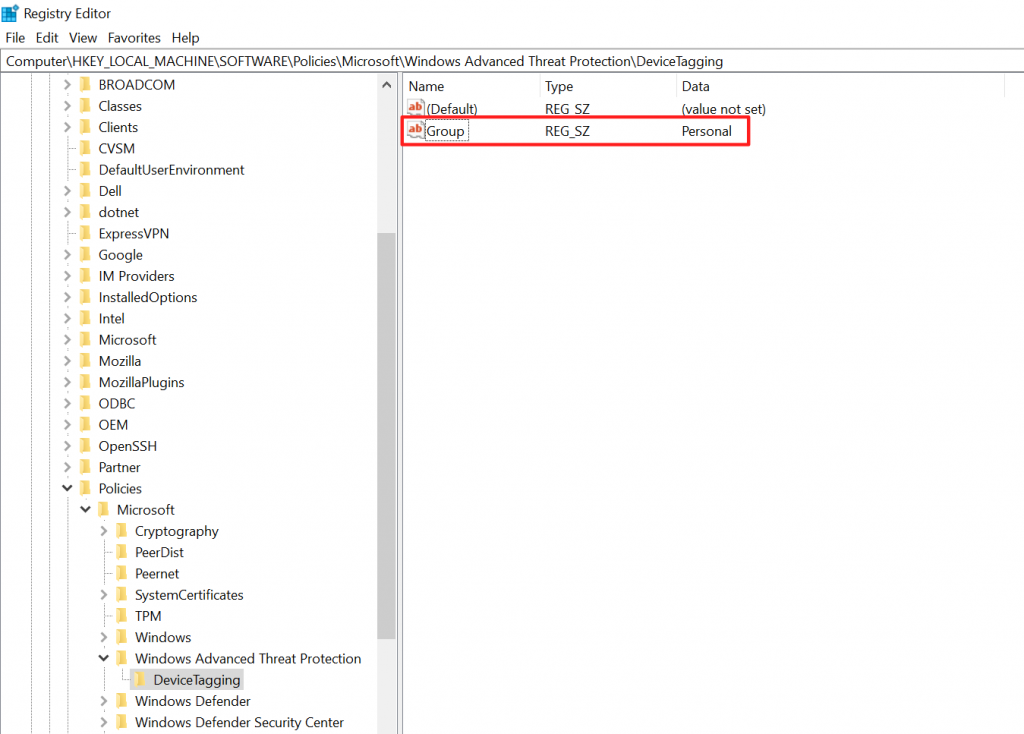This screenshot has width=1024, height=734.
Task: Open the Favorites menu
Action: pos(133,37)
